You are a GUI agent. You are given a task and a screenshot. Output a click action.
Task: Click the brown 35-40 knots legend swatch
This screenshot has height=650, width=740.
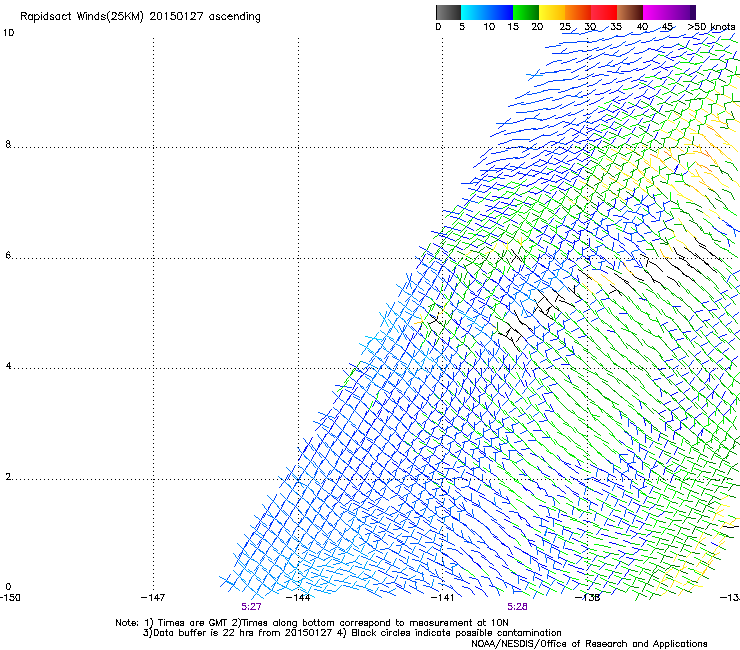click(630, 12)
